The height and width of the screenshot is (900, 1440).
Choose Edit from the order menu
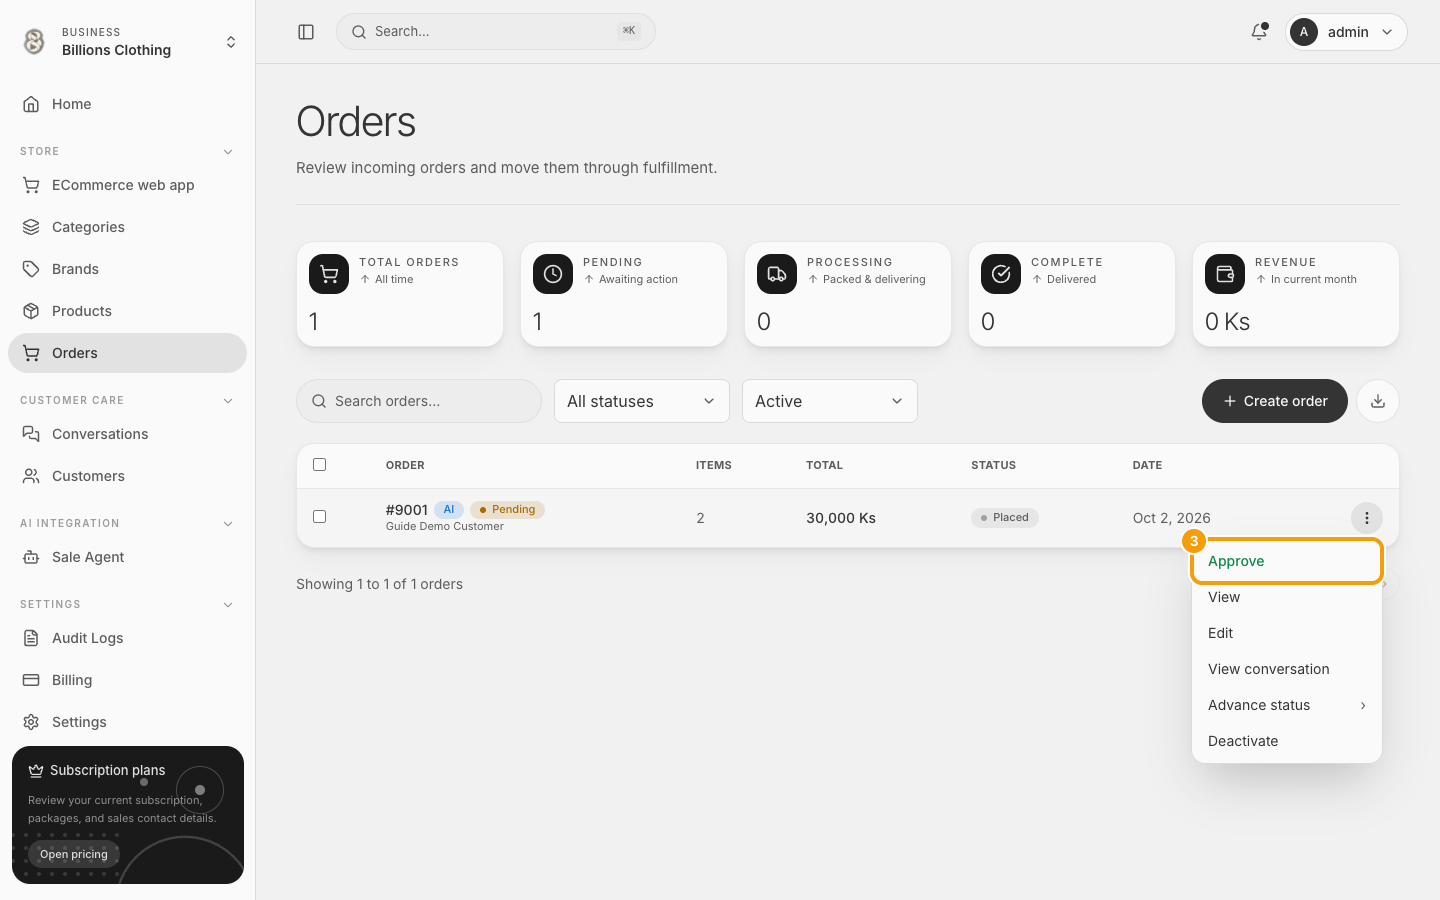click(1287, 633)
